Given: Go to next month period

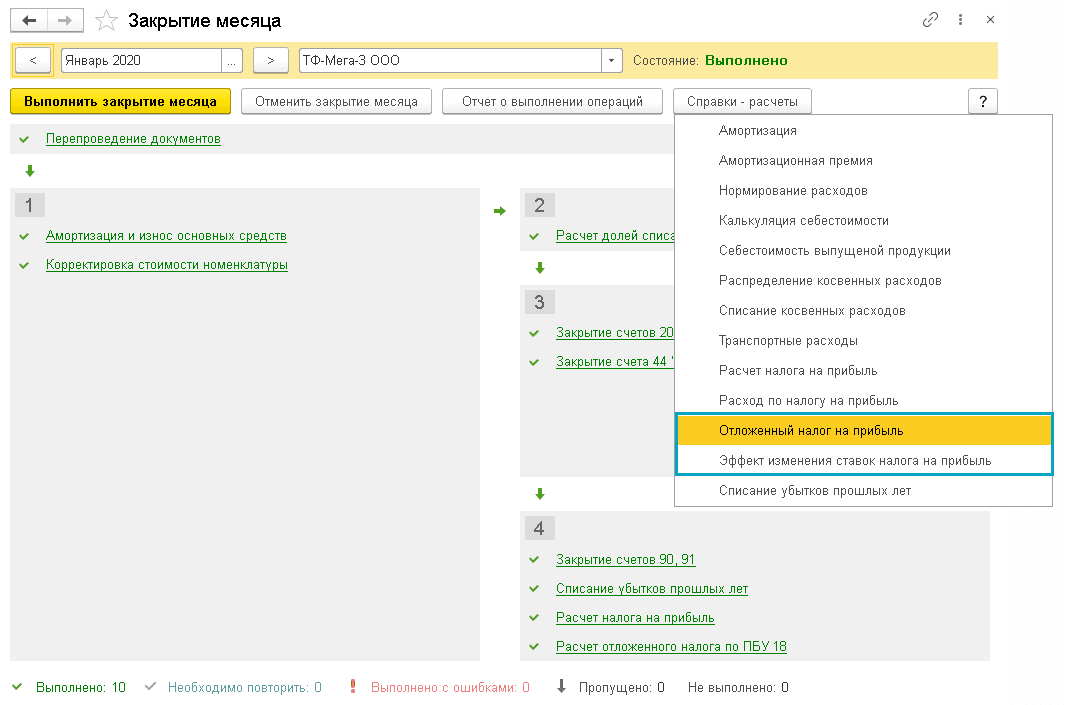Looking at the screenshot, I should (x=271, y=60).
